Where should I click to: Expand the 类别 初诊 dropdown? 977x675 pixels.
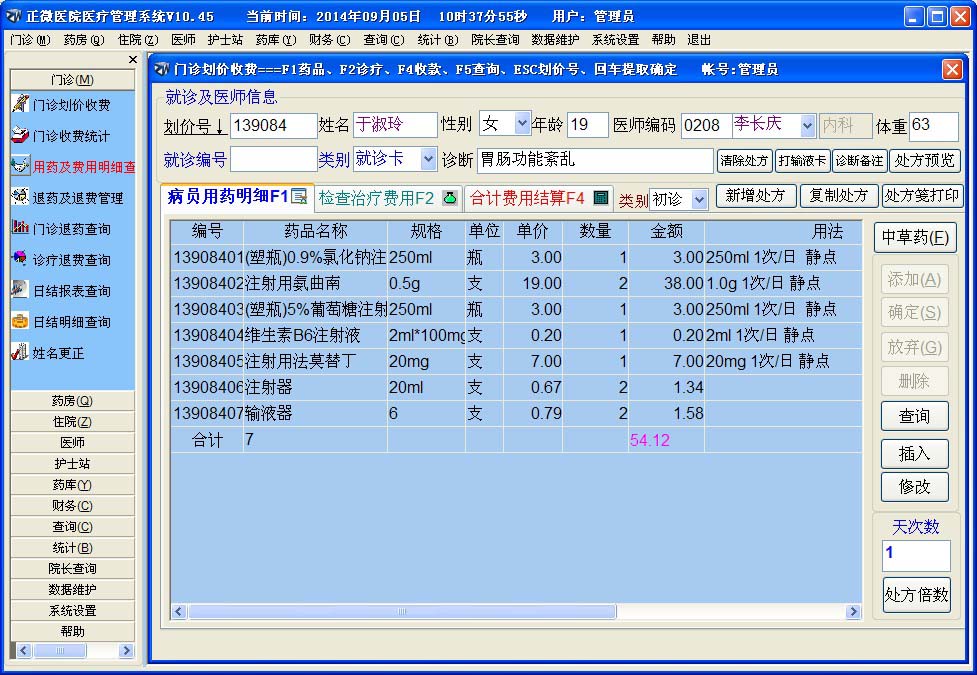pos(700,199)
